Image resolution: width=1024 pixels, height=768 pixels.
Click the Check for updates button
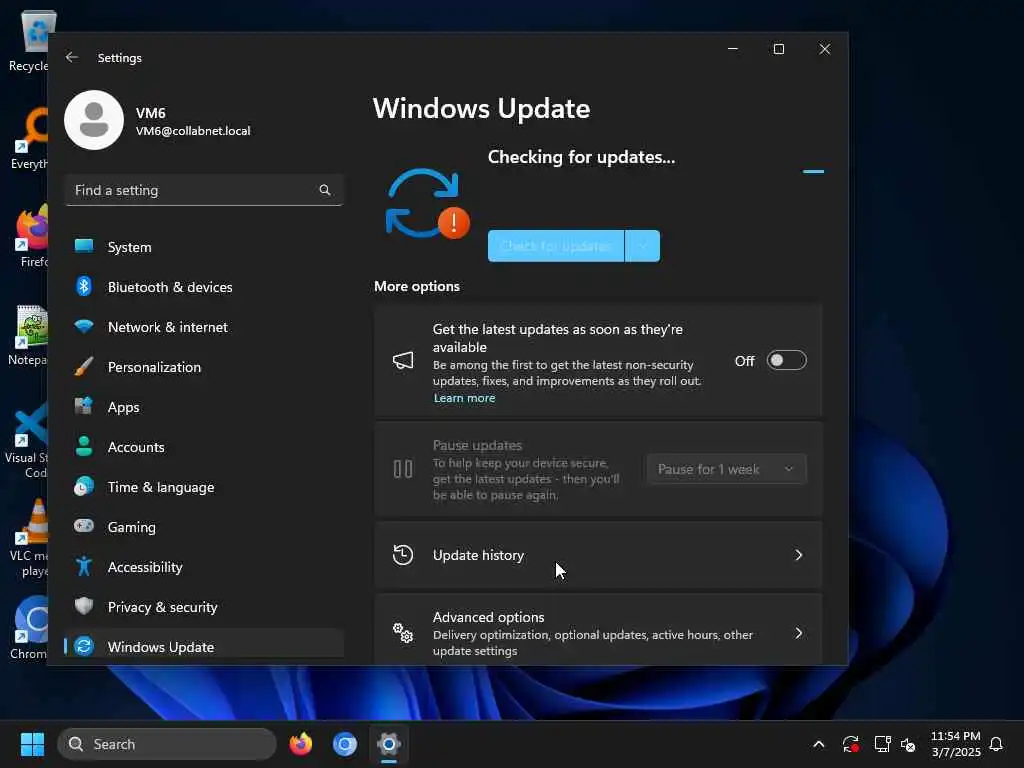[556, 246]
